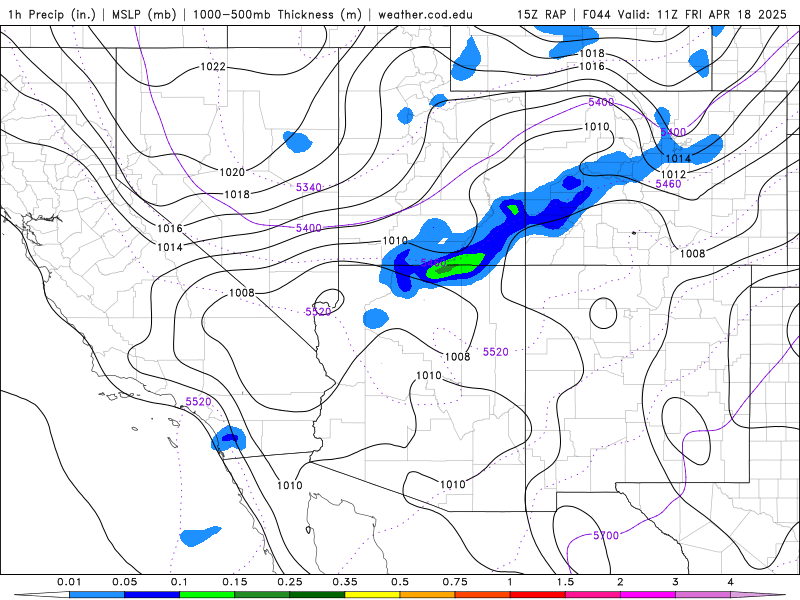Pick the orange 0.5 legend swatch
The height and width of the screenshot is (600, 800).
coord(428,595)
